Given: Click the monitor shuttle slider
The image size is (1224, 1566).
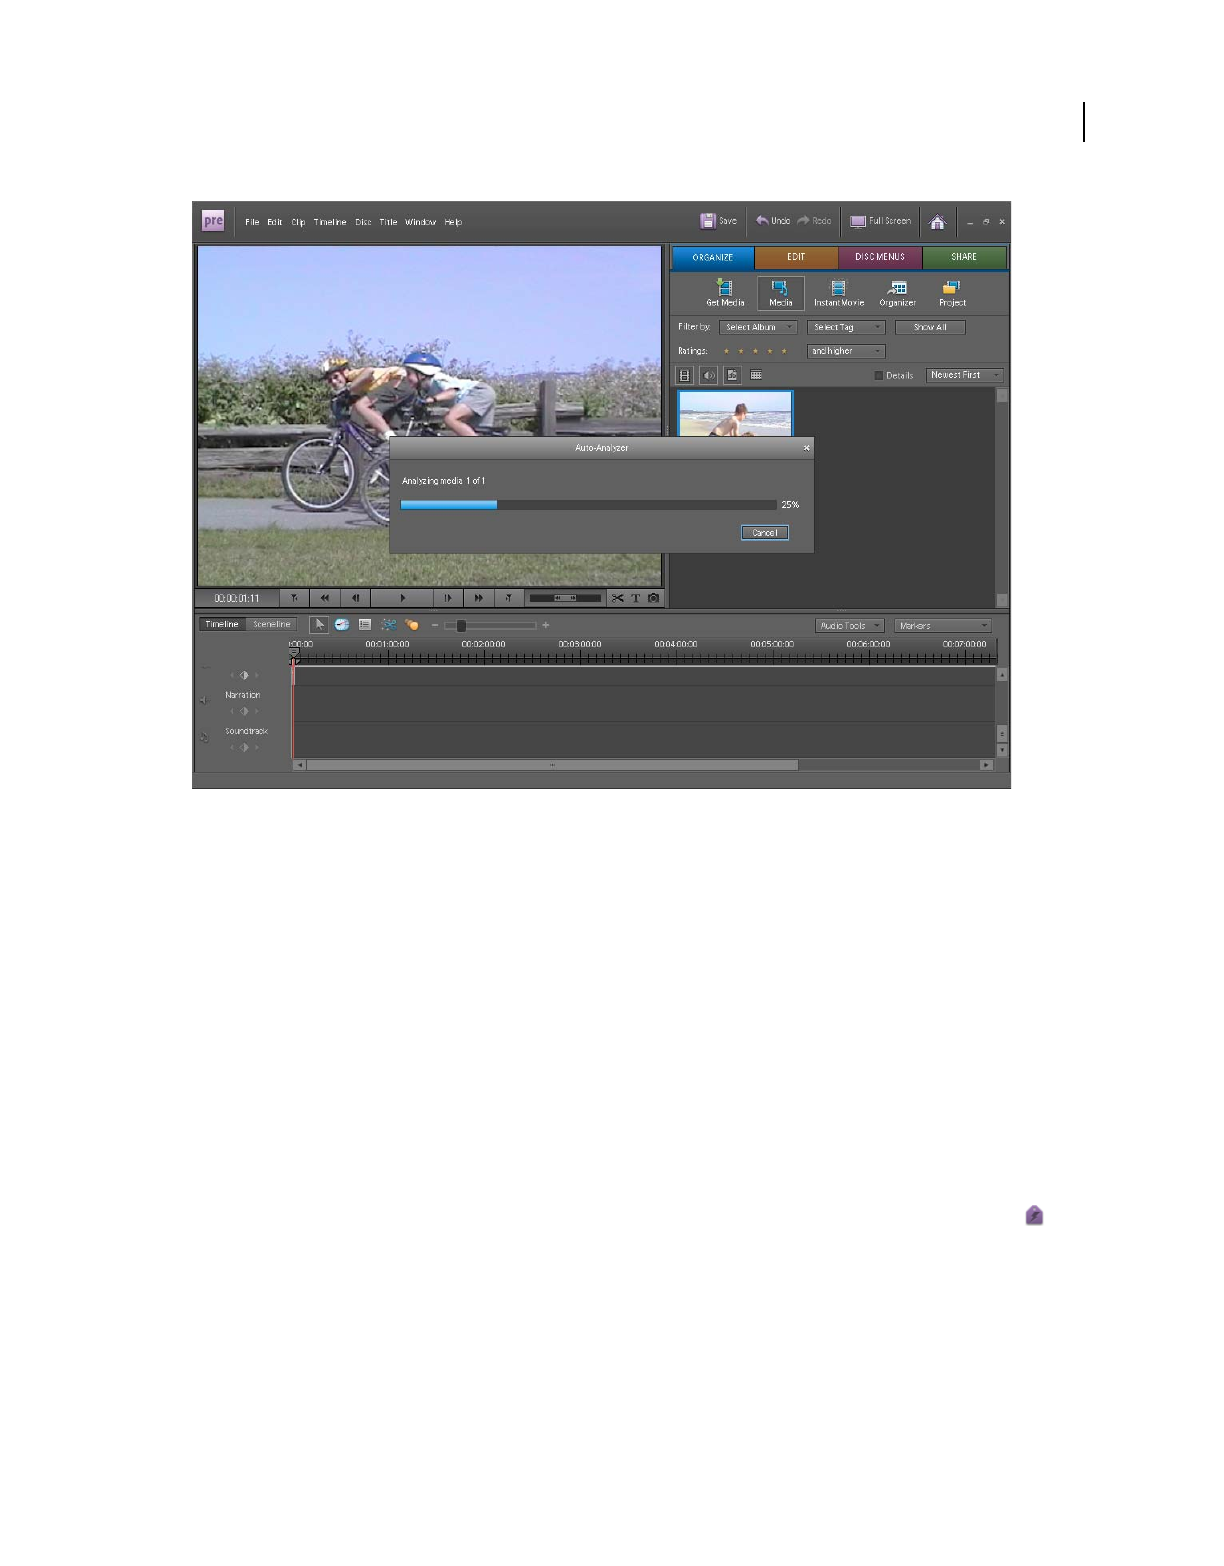Looking at the screenshot, I should (565, 598).
